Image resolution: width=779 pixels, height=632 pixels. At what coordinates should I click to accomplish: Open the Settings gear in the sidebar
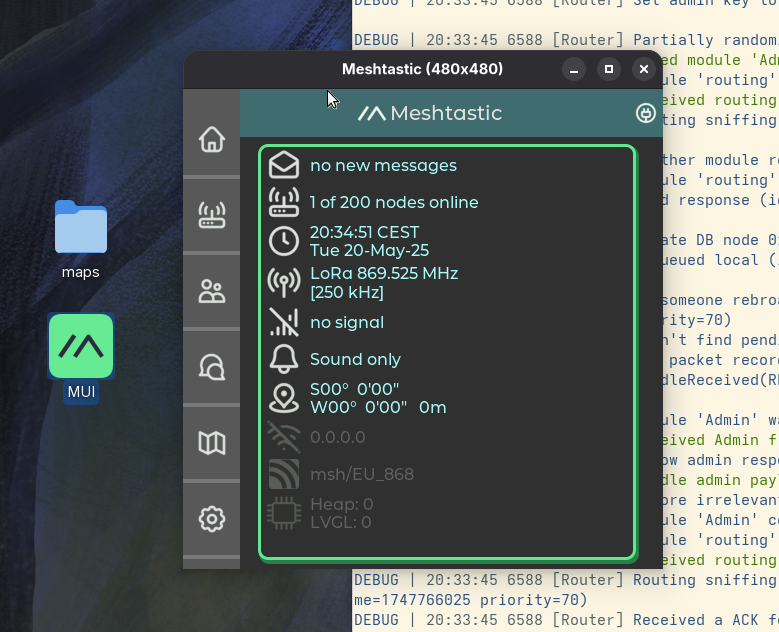click(212, 519)
